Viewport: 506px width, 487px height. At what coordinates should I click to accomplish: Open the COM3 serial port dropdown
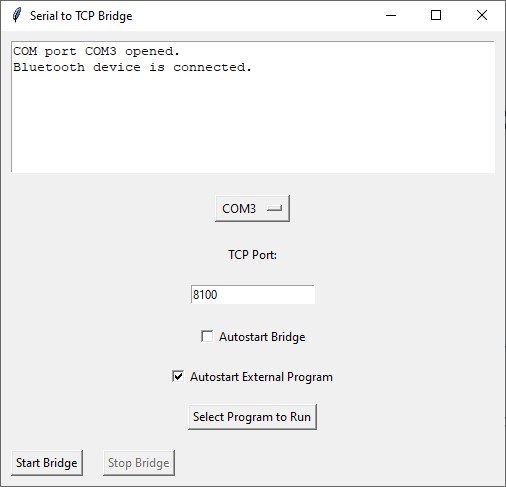pyautogui.click(x=252, y=209)
